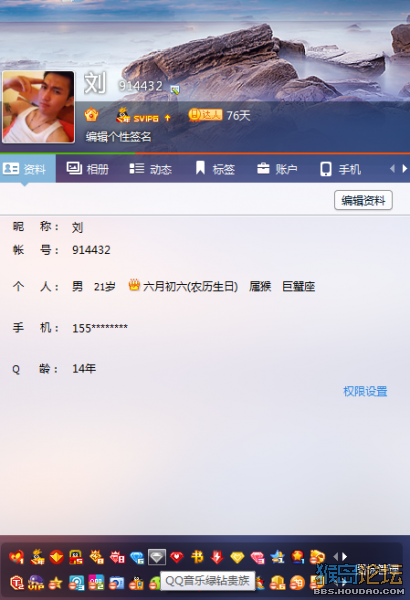The image size is (410, 600).
Task: Open the 动态 tab
Action: pos(150,169)
